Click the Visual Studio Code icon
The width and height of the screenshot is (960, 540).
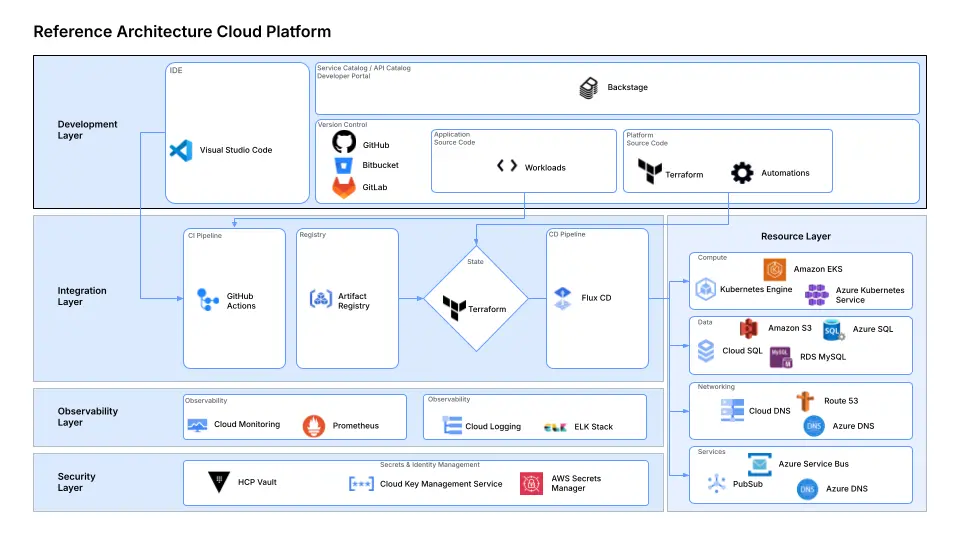(181, 150)
